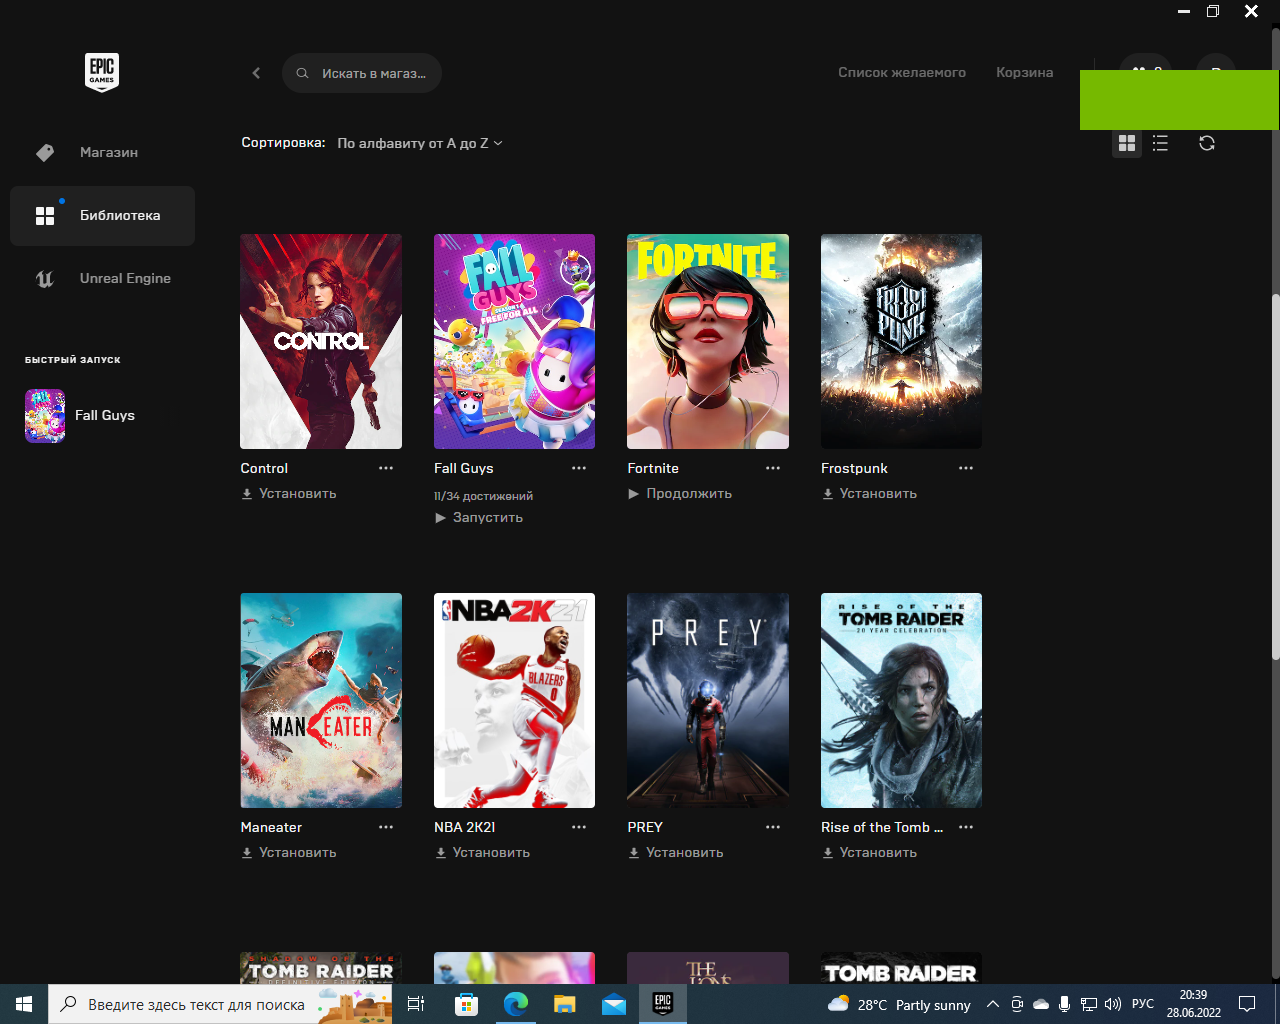This screenshot has height=1024, width=1280.
Task: Open Microsoft Store from taskbar
Action: tap(466, 1004)
